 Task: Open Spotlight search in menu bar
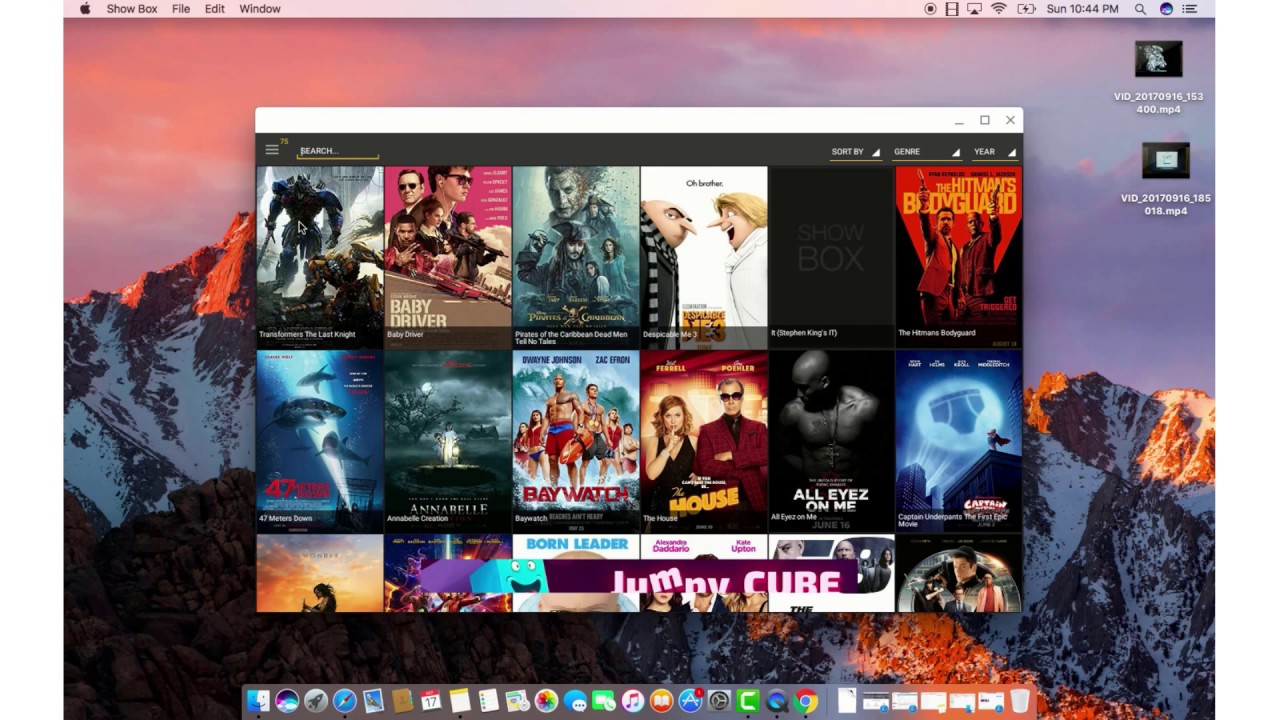[x=1141, y=9]
